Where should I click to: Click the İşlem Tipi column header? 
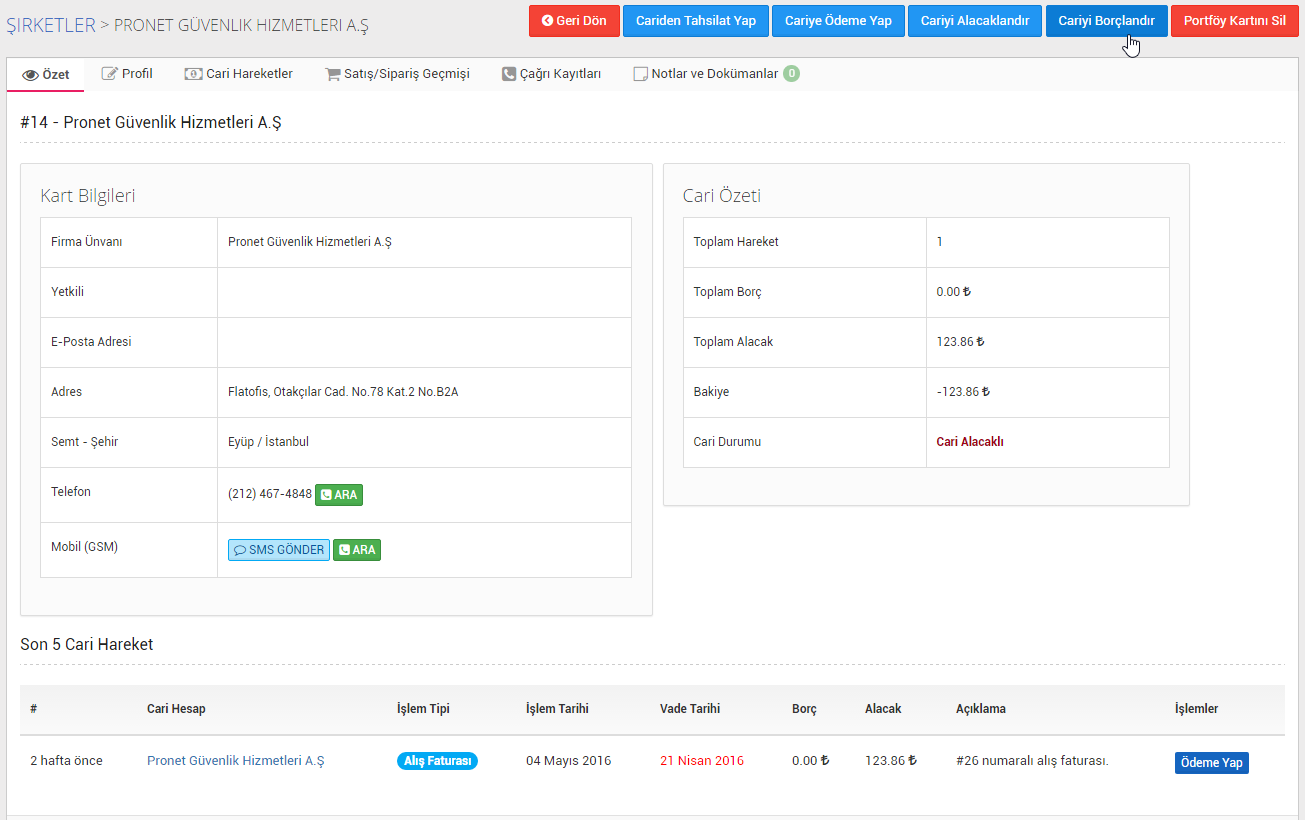(x=423, y=709)
